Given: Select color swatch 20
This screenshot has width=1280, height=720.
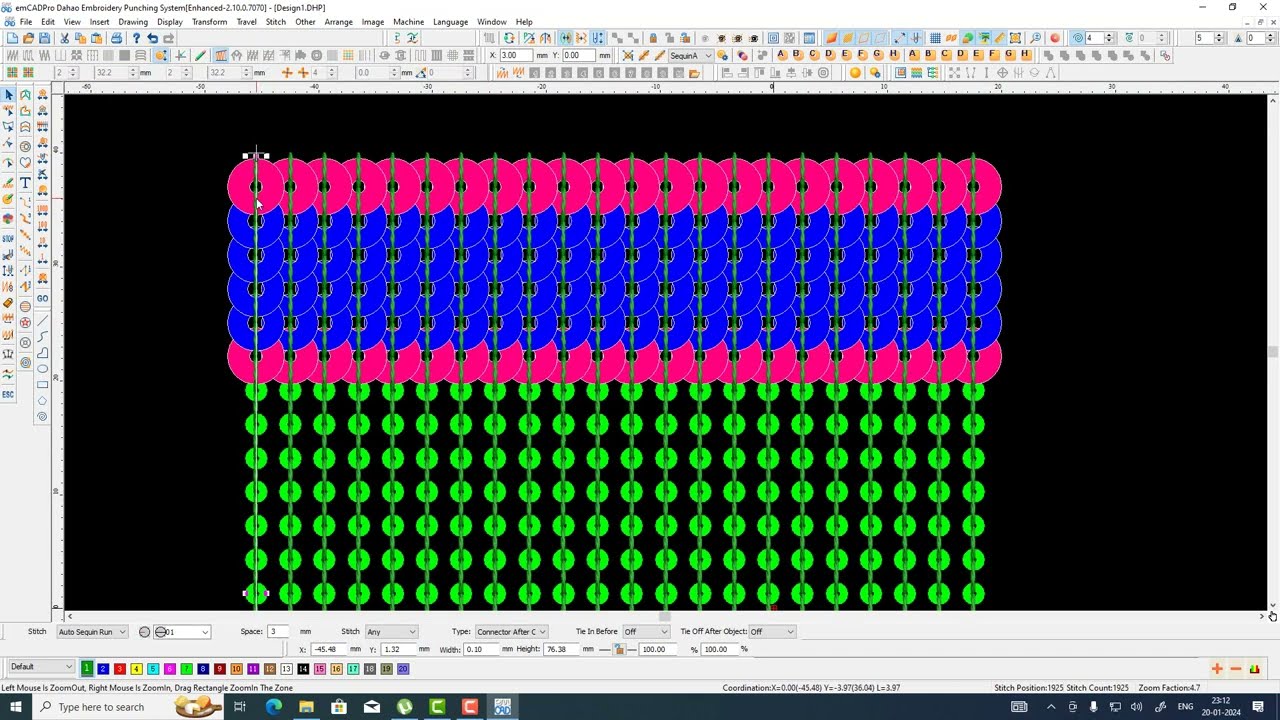Looking at the screenshot, I should (x=403, y=669).
